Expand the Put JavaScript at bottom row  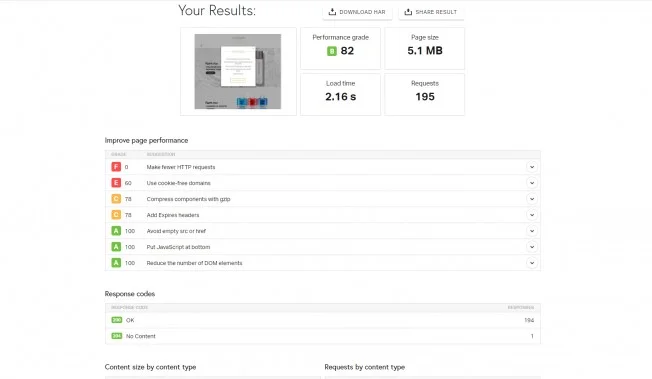pos(532,247)
